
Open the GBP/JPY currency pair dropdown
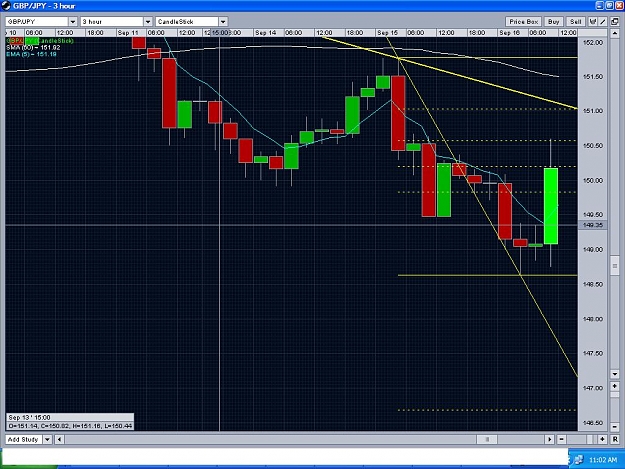coord(73,22)
